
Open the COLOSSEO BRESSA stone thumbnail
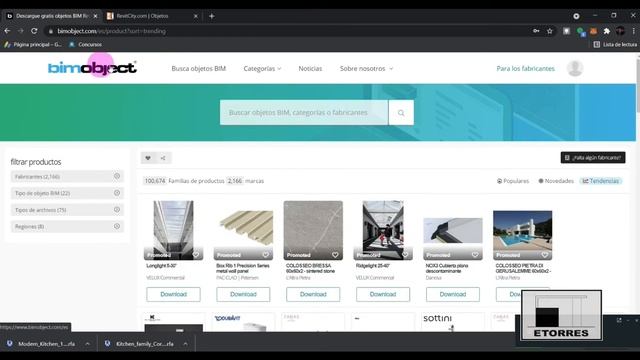[x=313, y=230]
